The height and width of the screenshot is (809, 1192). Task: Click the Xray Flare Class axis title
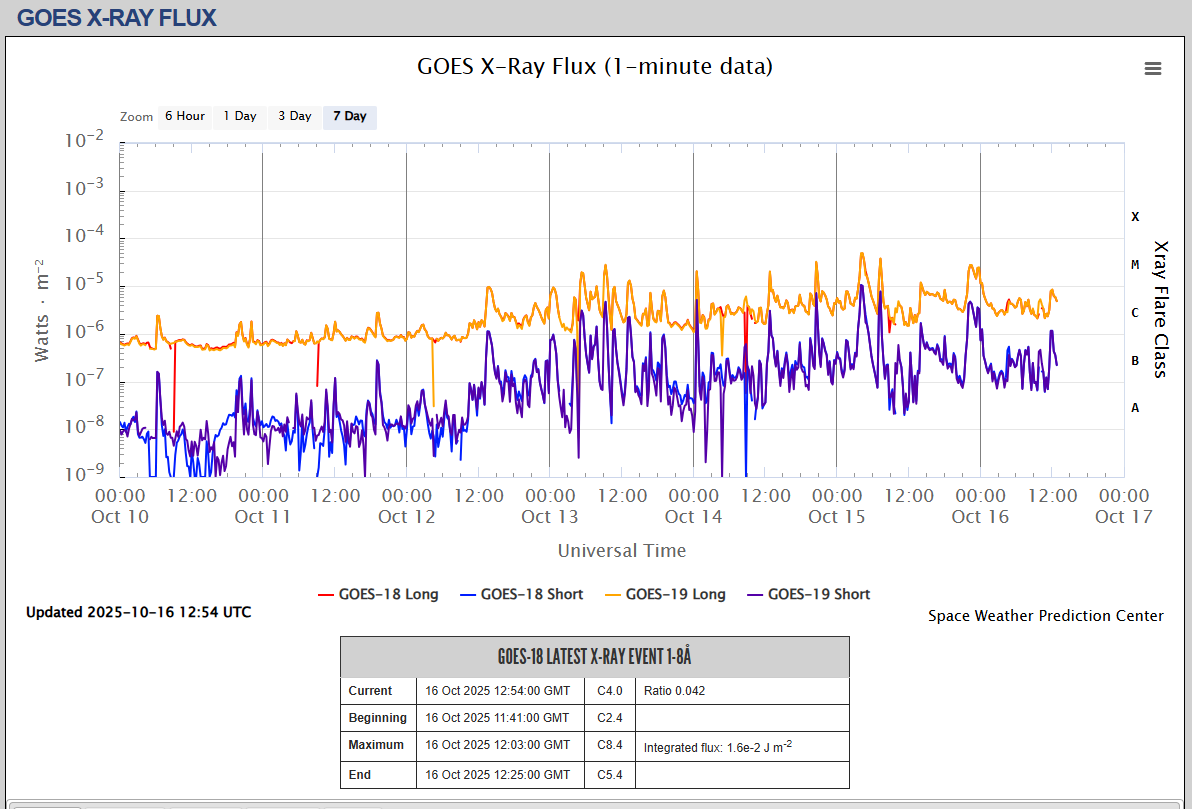[x=1160, y=309]
